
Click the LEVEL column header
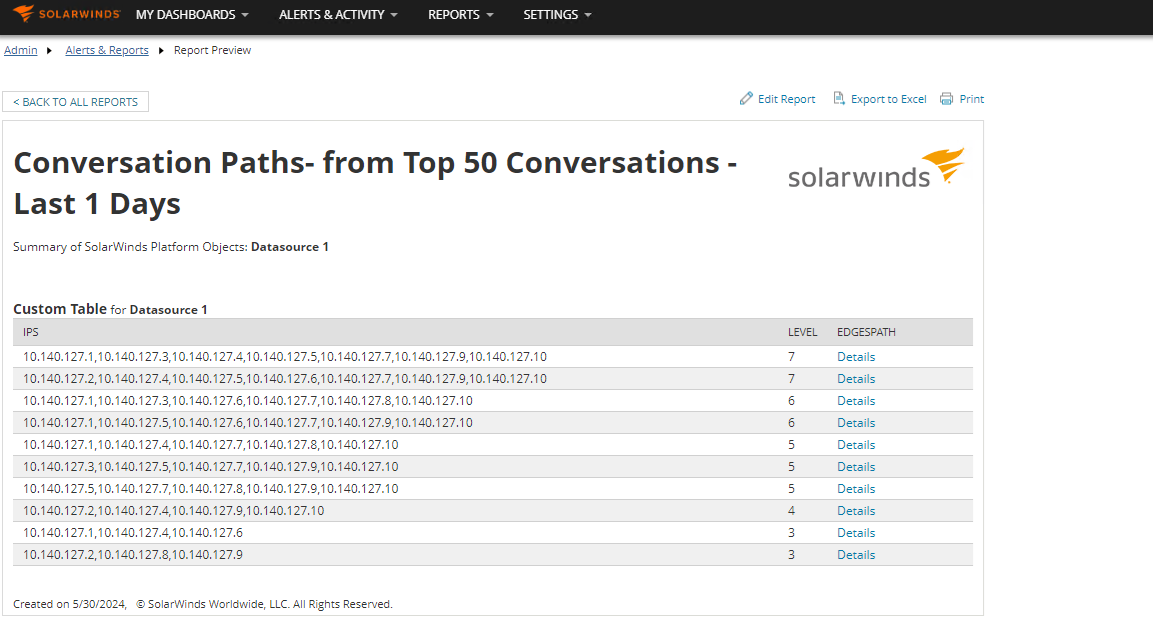pyautogui.click(x=802, y=332)
